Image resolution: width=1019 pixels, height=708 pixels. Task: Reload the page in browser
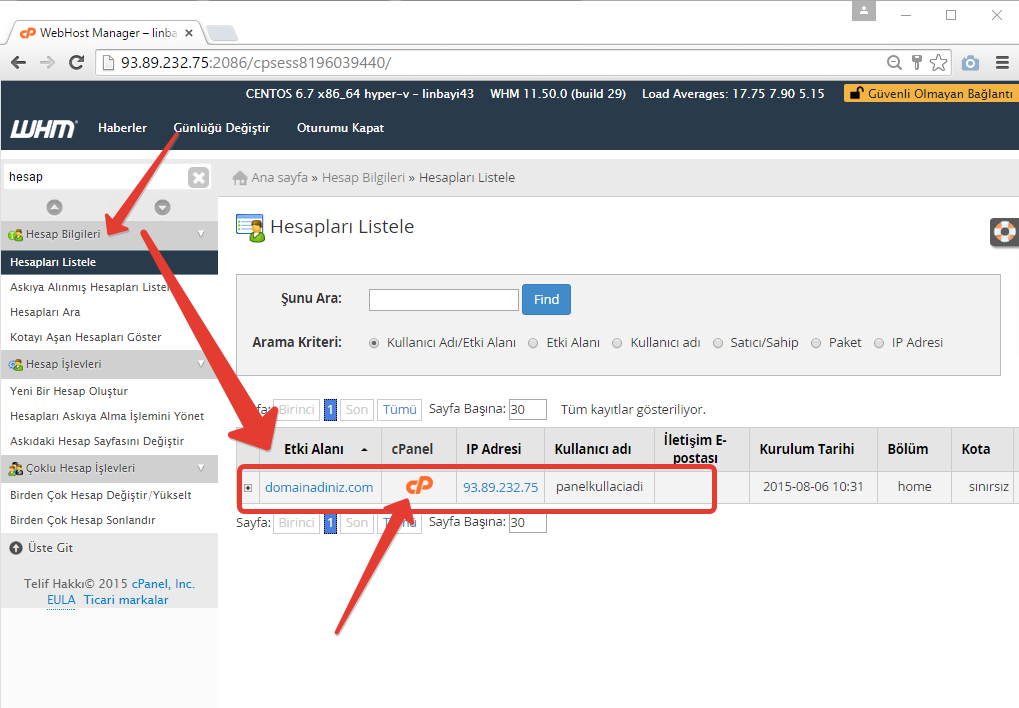click(76, 63)
